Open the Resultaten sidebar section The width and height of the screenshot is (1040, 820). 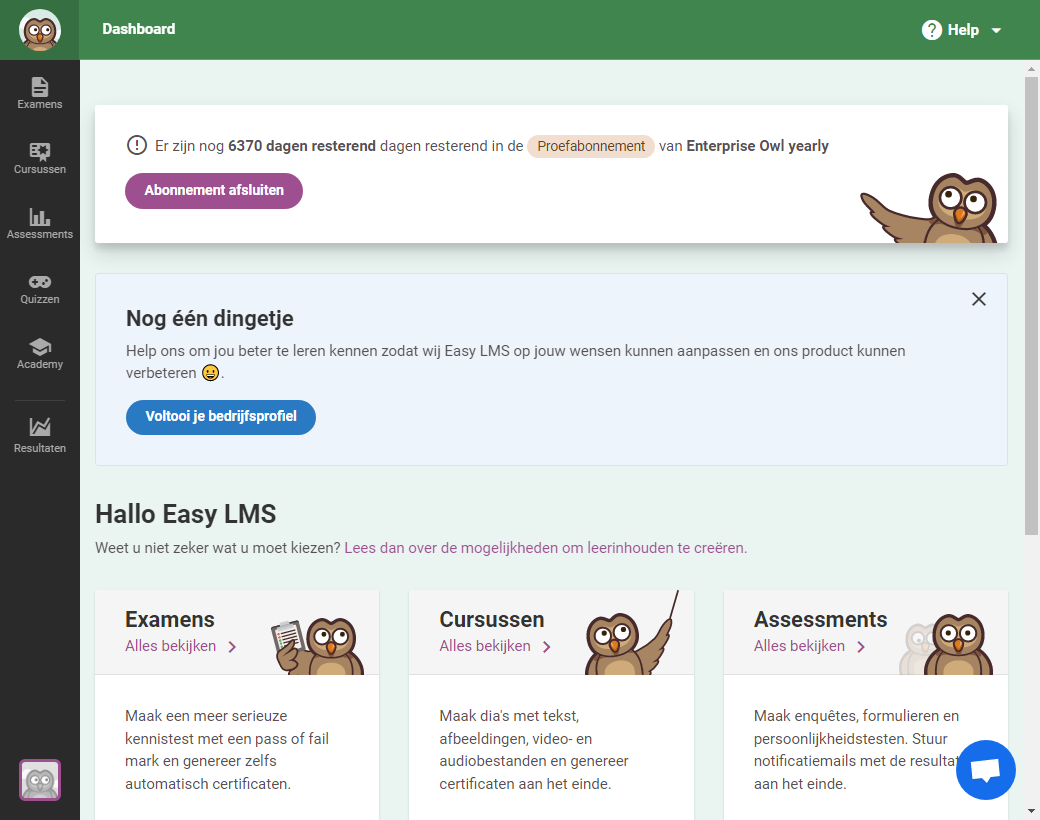(x=40, y=435)
